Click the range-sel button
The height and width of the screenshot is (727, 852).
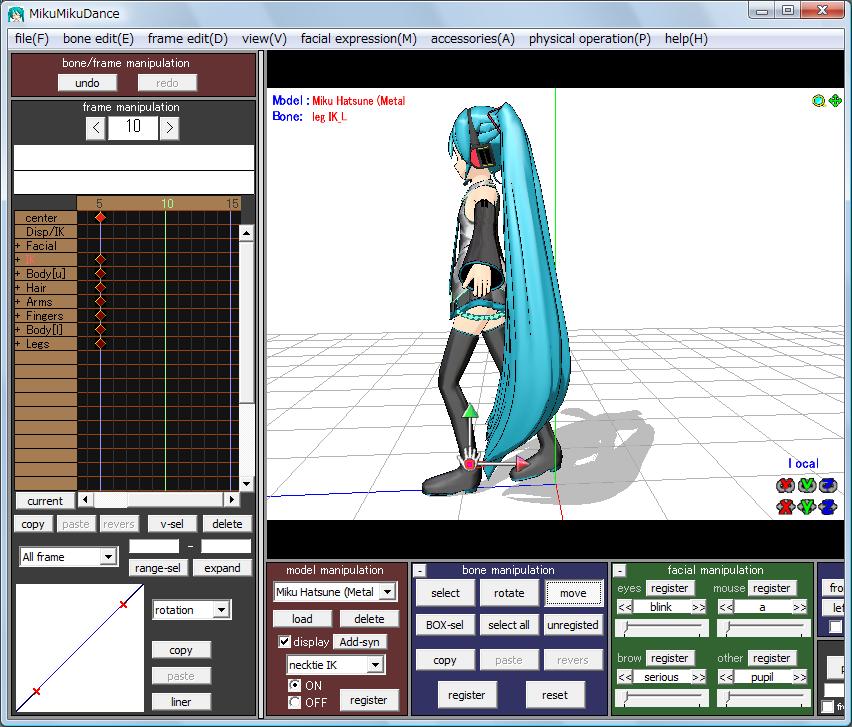coord(158,568)
